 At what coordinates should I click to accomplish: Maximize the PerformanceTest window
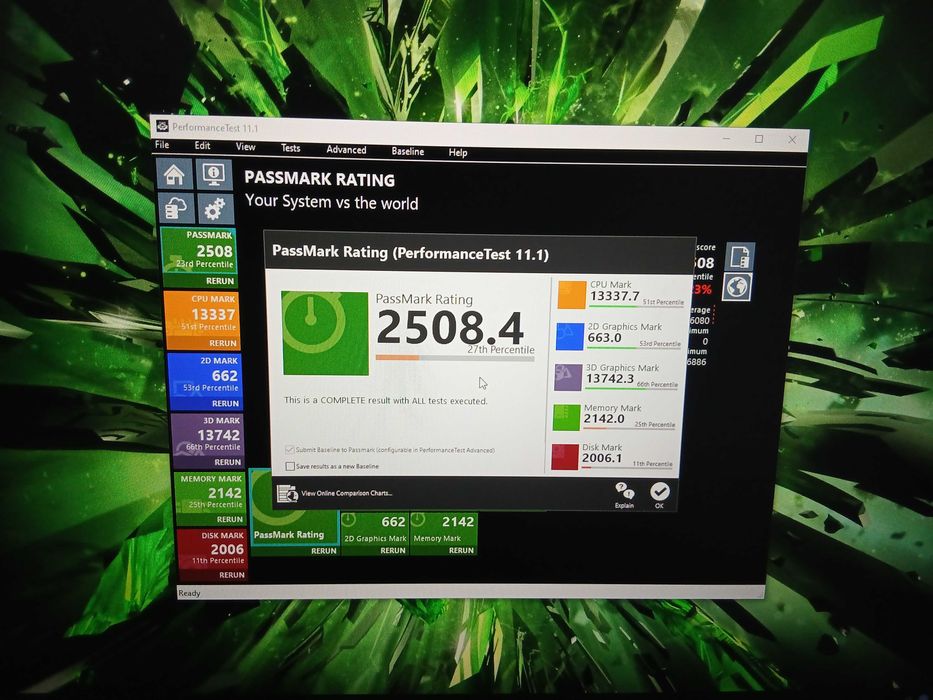click(759, 139)
